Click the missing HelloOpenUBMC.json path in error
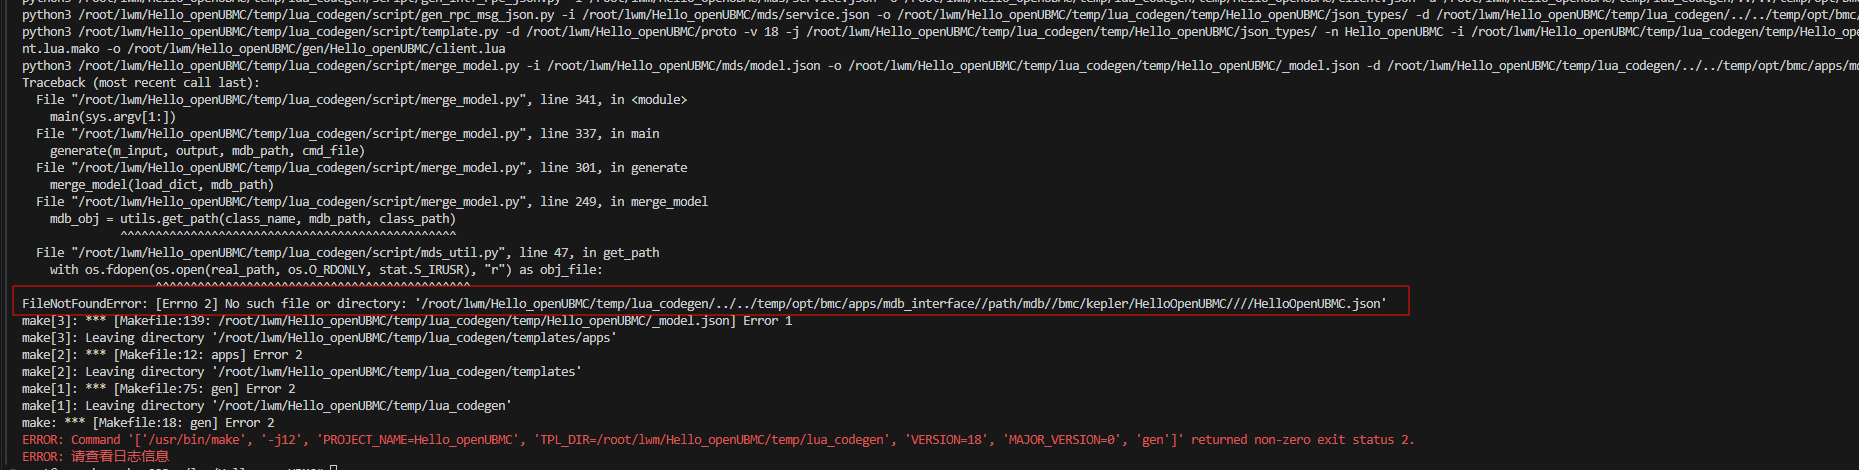The image size is (1859, 470). click(900, 304)
